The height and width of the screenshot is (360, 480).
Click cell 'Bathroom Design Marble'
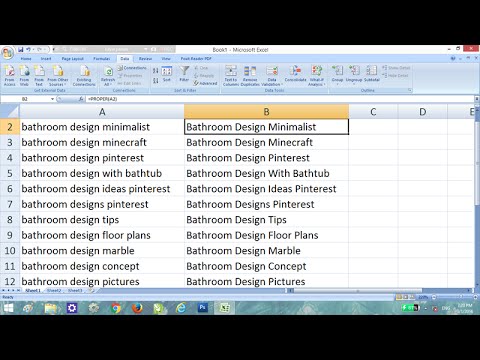[x=266, y=251]
